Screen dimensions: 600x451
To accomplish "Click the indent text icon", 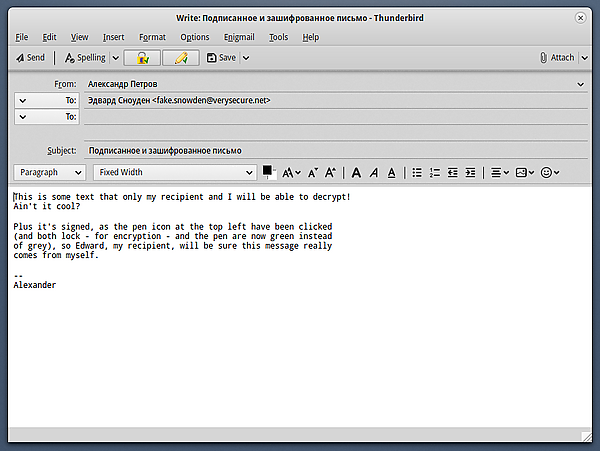I will pyautogui.click(x=470, y=173).
